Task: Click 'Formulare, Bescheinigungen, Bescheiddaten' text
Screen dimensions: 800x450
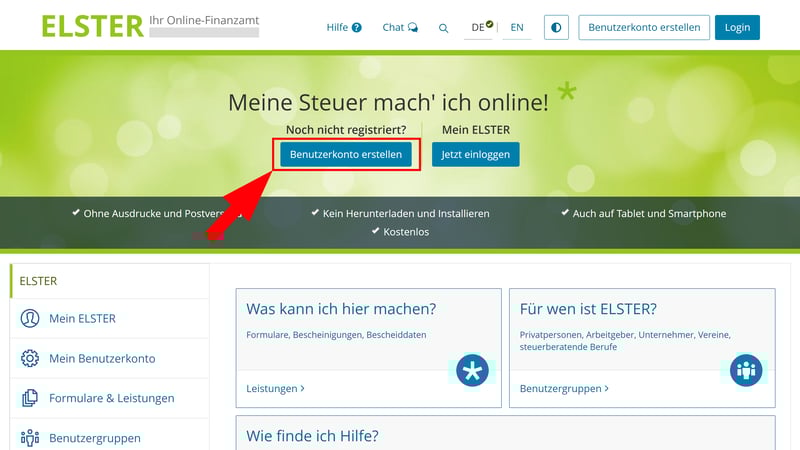Action: pyautogui.click(x=336, y=335)
